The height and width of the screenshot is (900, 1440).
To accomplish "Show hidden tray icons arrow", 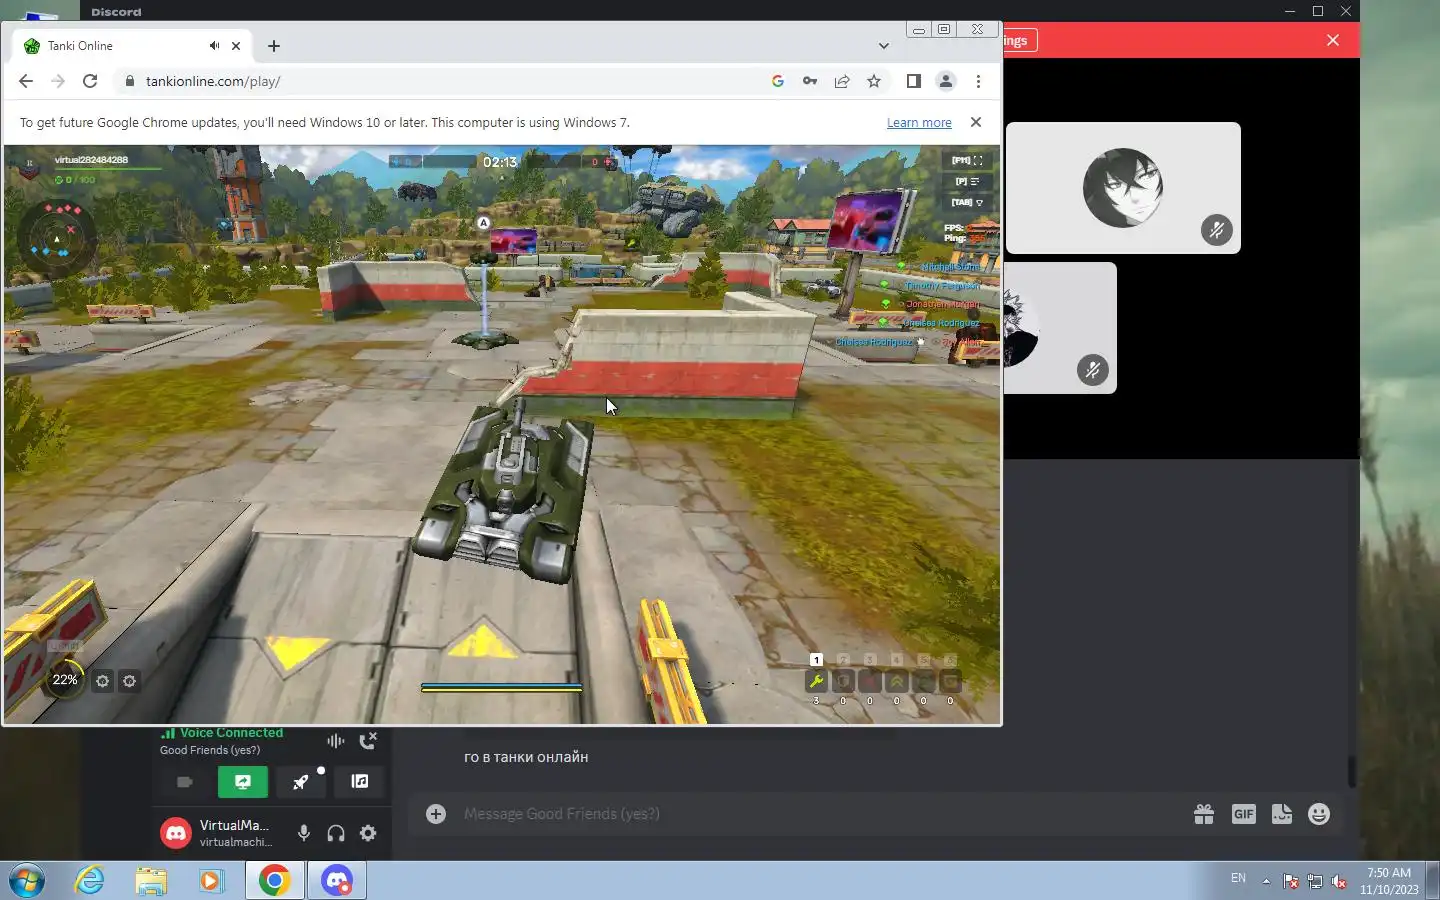I will coord(1266,881).
